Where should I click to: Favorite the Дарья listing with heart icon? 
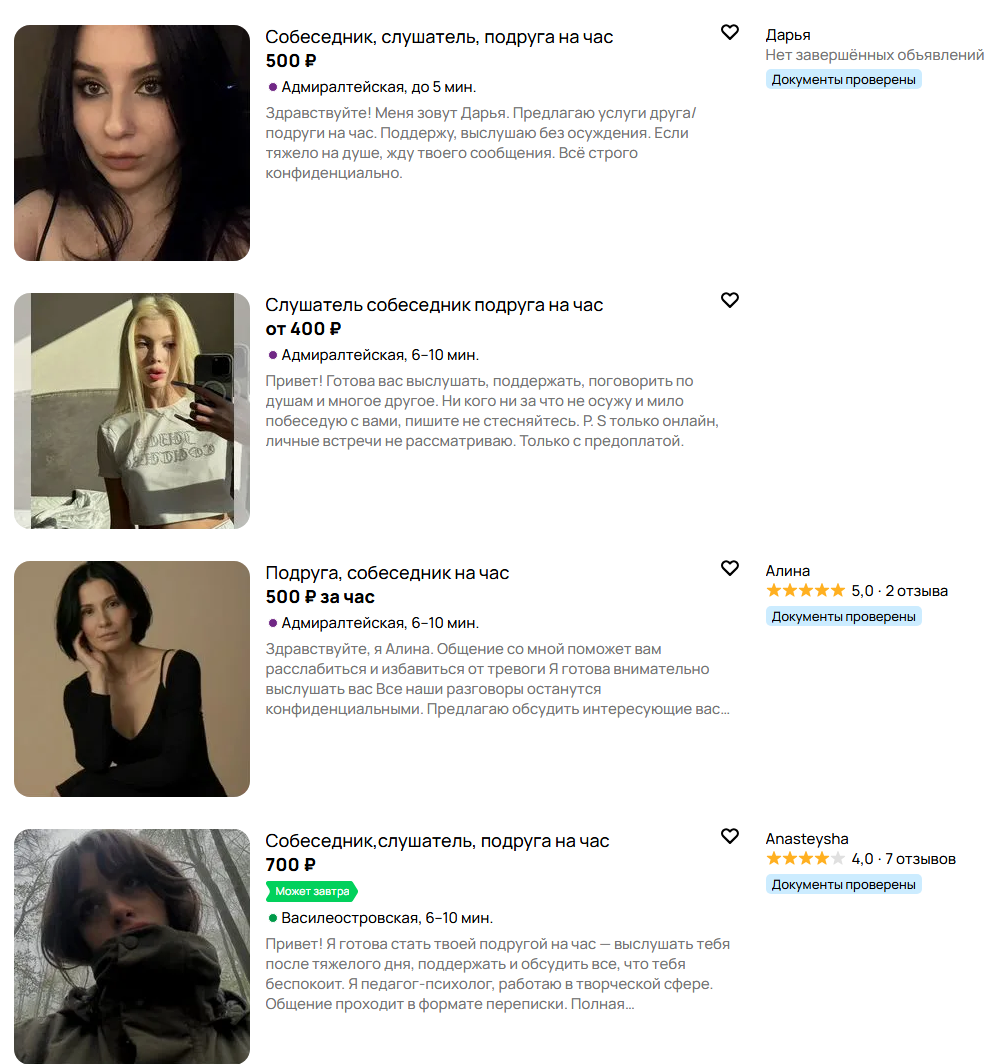730,32
